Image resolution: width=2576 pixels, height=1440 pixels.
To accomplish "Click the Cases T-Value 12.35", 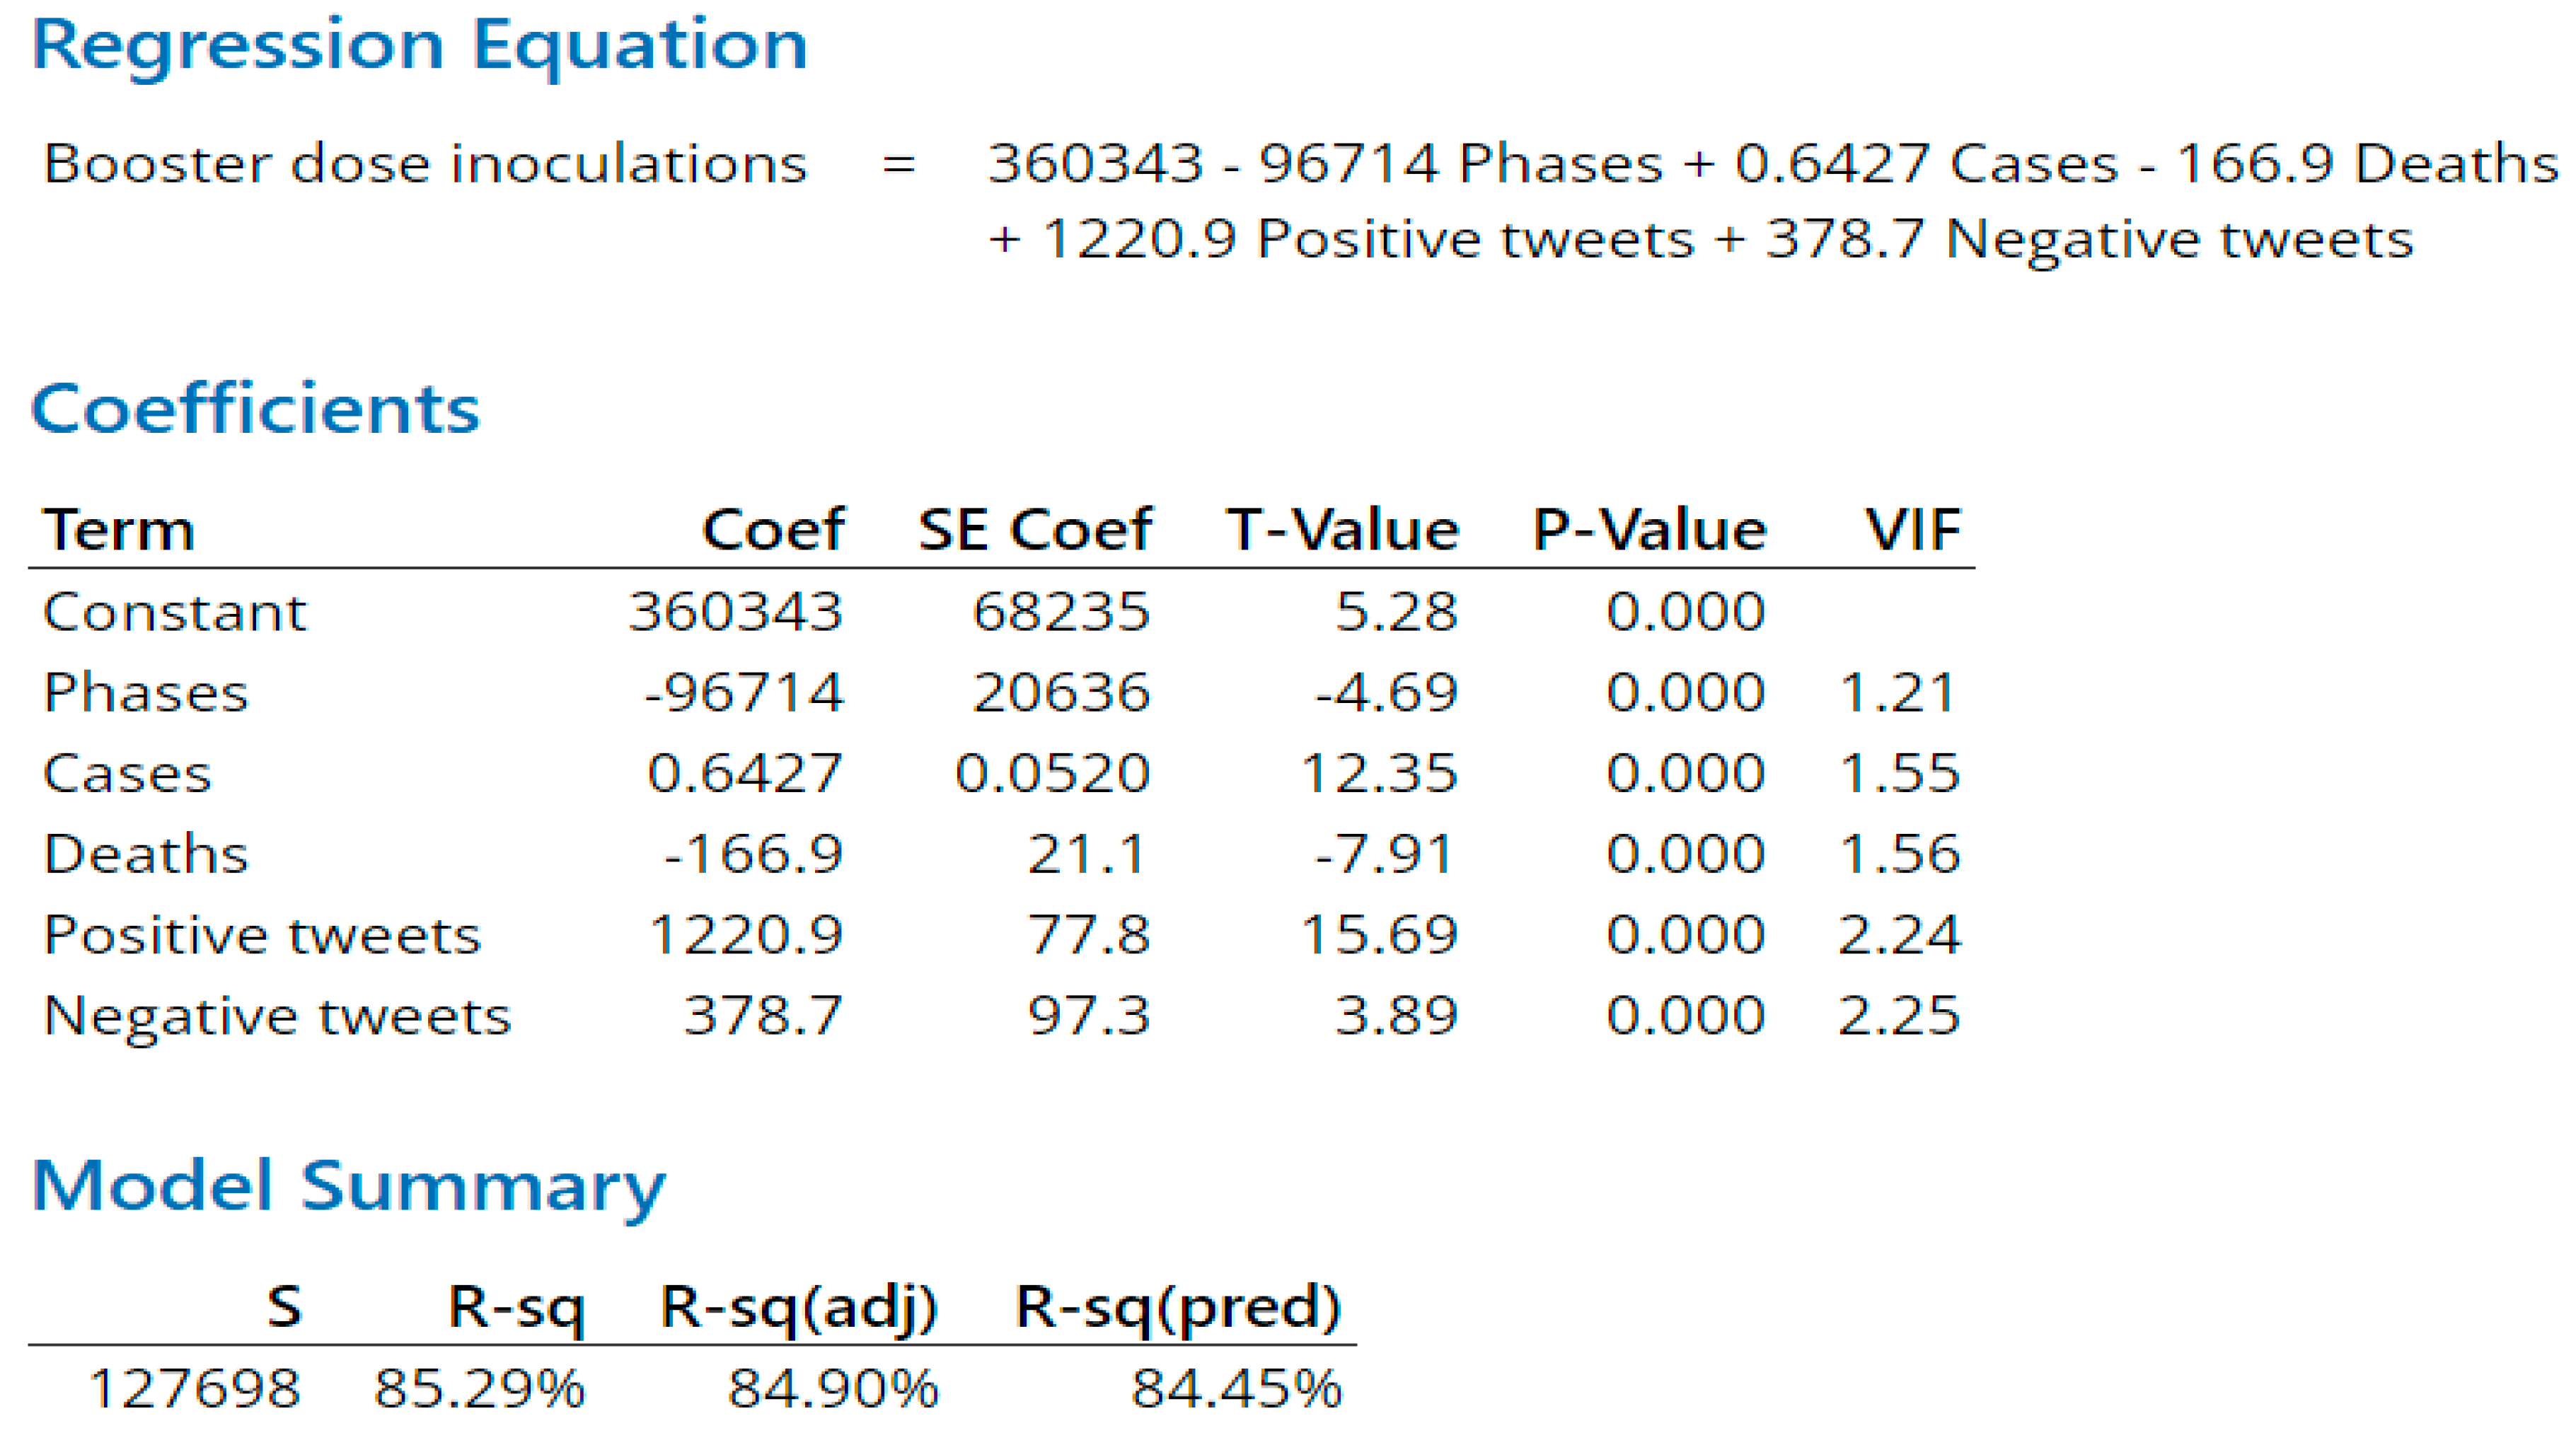I will [x=1379, y=773].
